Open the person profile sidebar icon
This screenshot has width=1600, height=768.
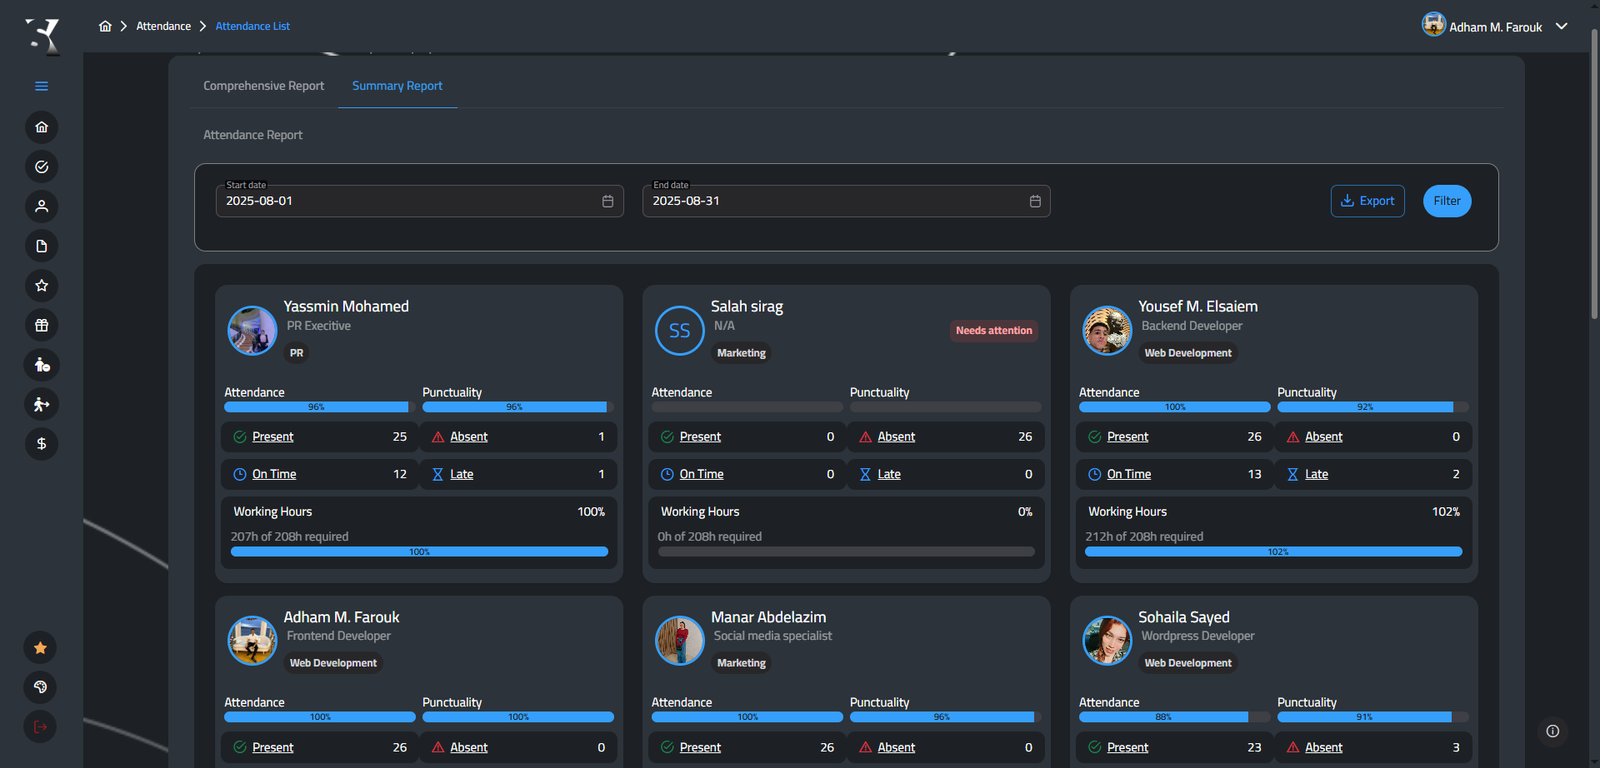pos(41,206)
